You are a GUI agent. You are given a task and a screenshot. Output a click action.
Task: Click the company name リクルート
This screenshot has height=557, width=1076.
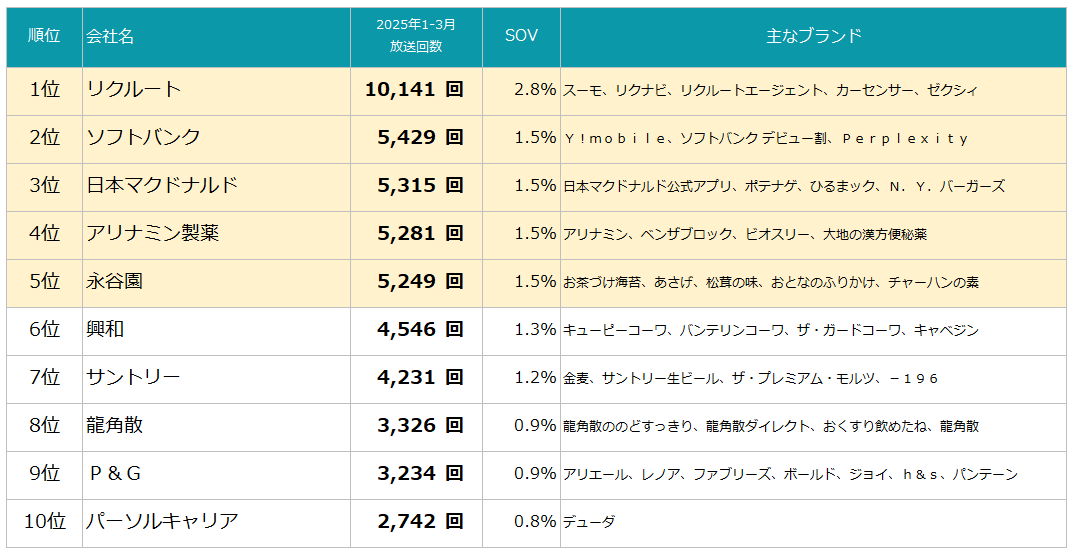coord(134,90)
